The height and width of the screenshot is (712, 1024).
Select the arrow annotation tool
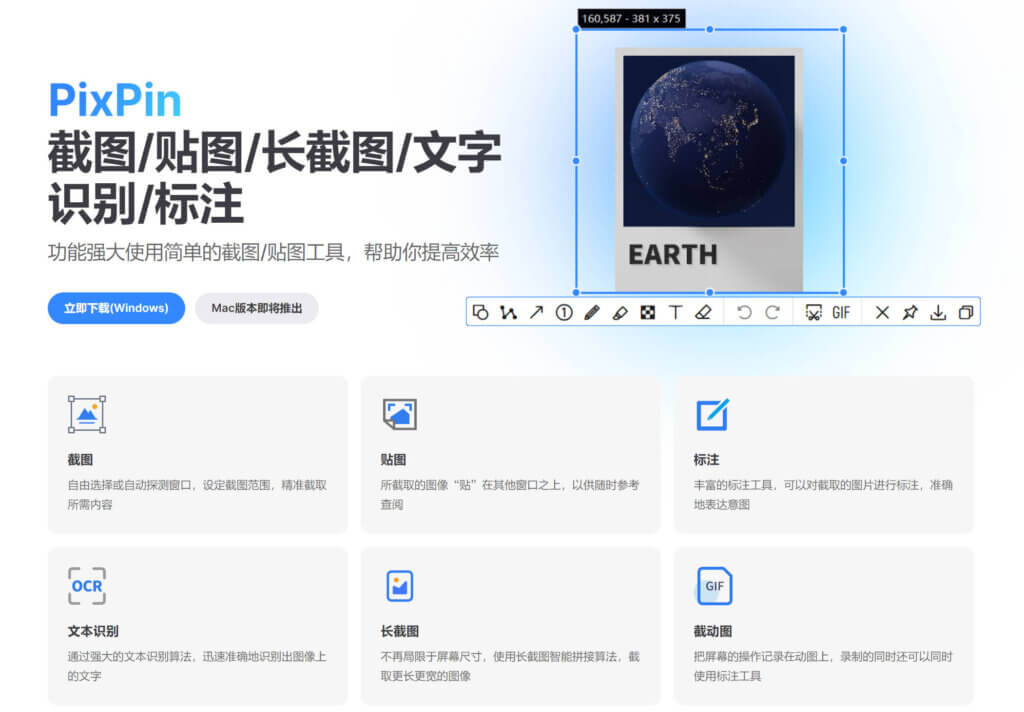pos(537,312)
